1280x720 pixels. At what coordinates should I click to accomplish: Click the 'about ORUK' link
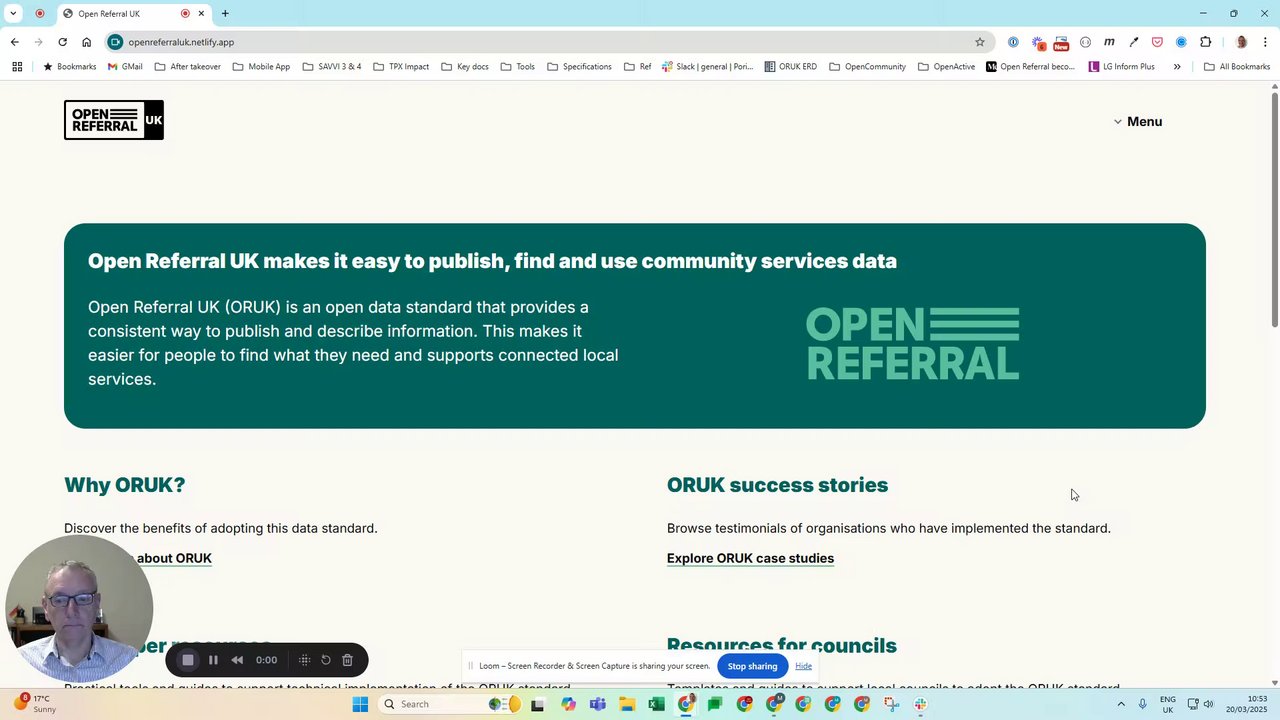click(174, 558)
